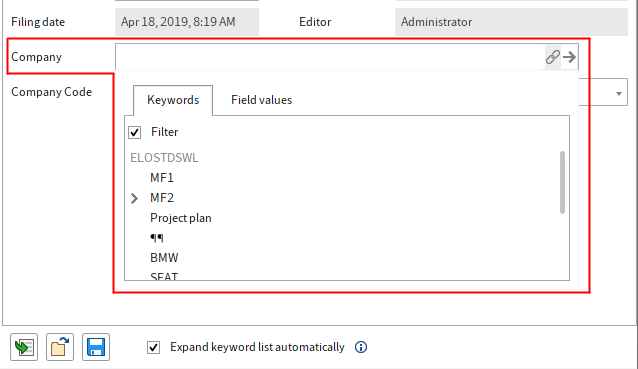Click the folder with arrow icon button
The height and width of the screenshot is (369, 638).
coord(60,347)
